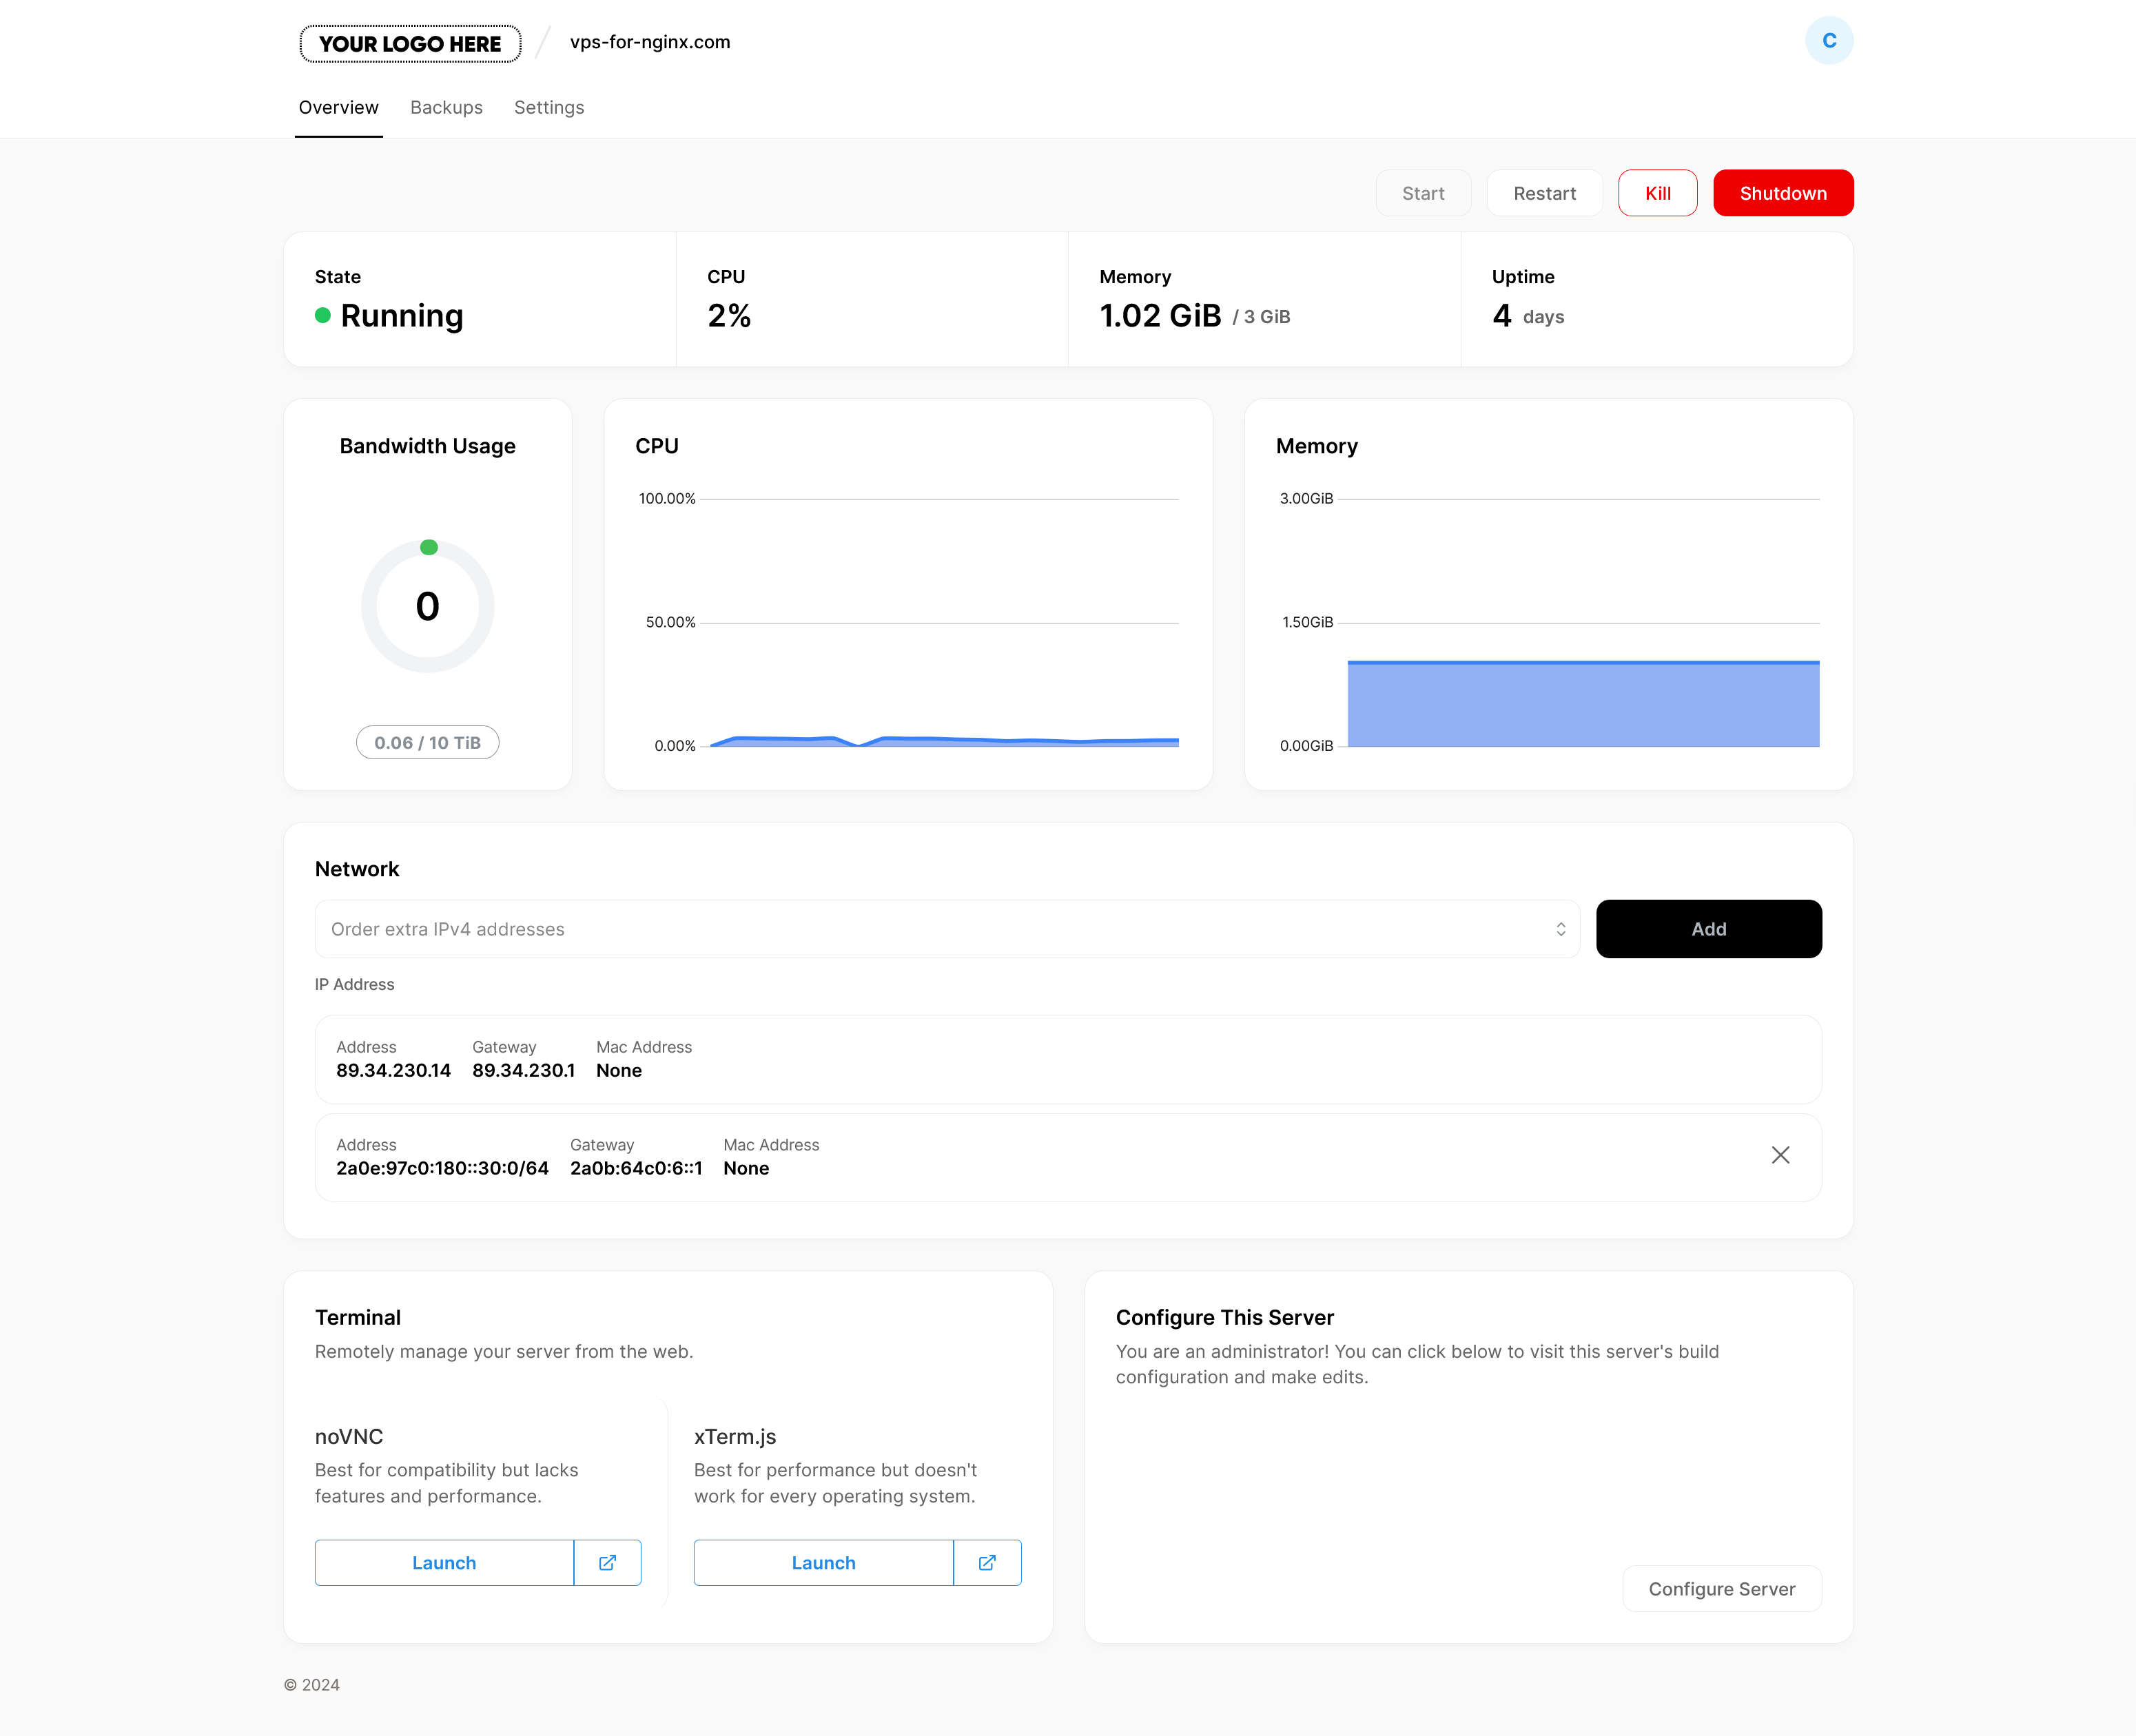
Task: Click the black Add button
Action: [x=1708, y=929]
